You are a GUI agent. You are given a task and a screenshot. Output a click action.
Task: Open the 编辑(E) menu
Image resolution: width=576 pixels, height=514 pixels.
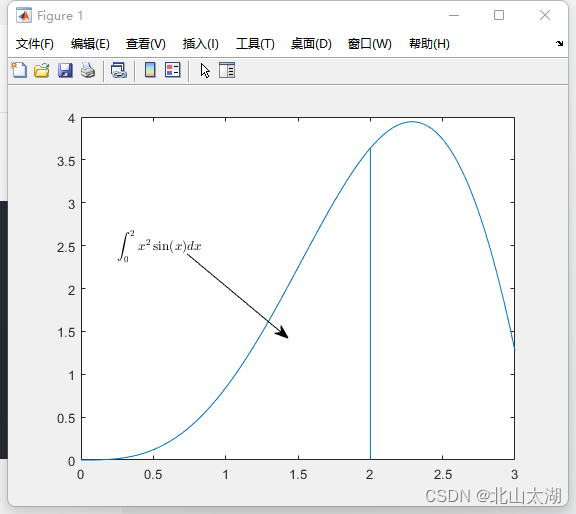(90, 44)
